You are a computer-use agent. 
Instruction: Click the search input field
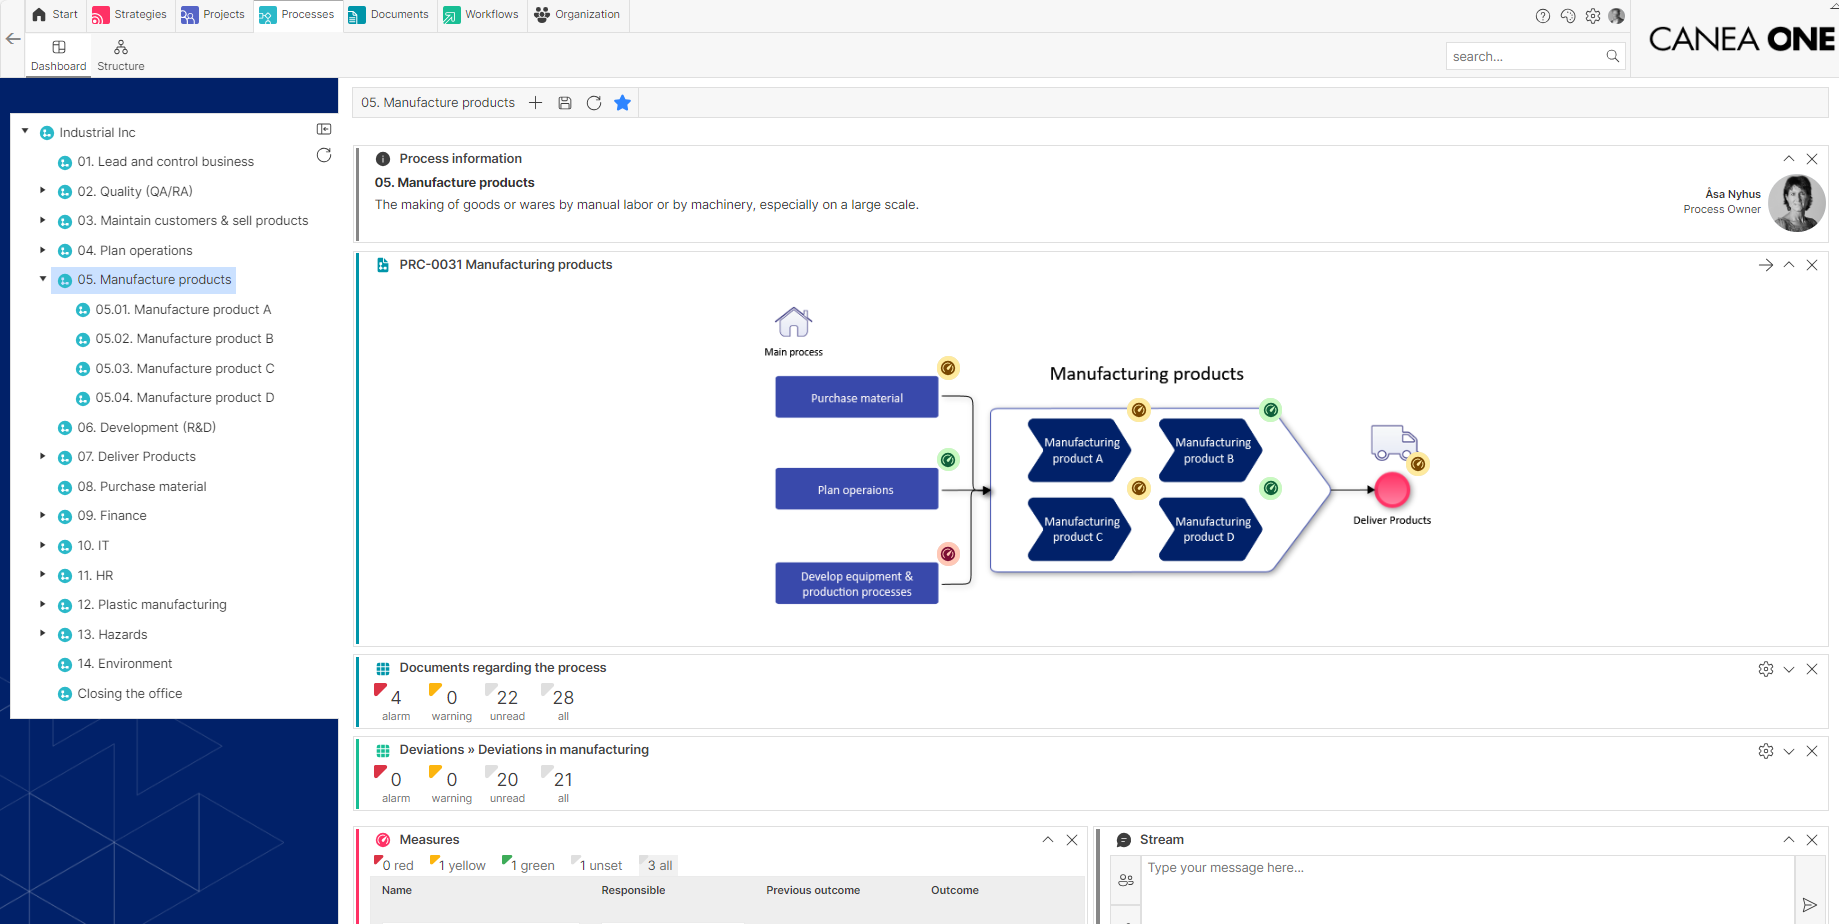click(1524, 57)
